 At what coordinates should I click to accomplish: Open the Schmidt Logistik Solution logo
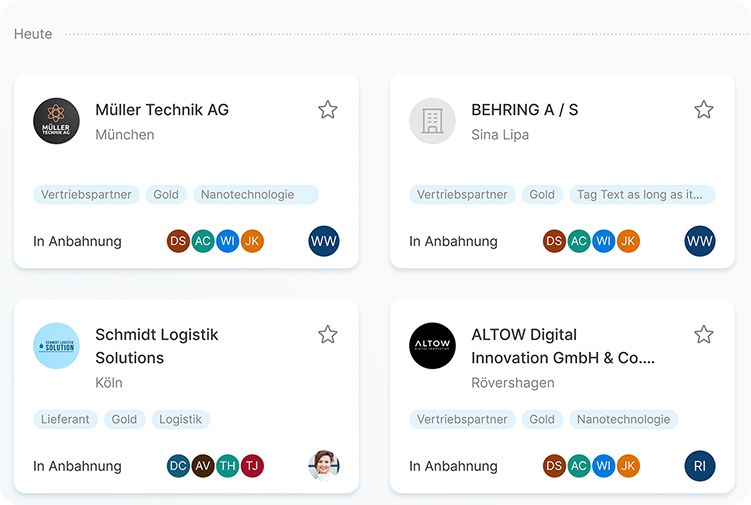point(57,346)
